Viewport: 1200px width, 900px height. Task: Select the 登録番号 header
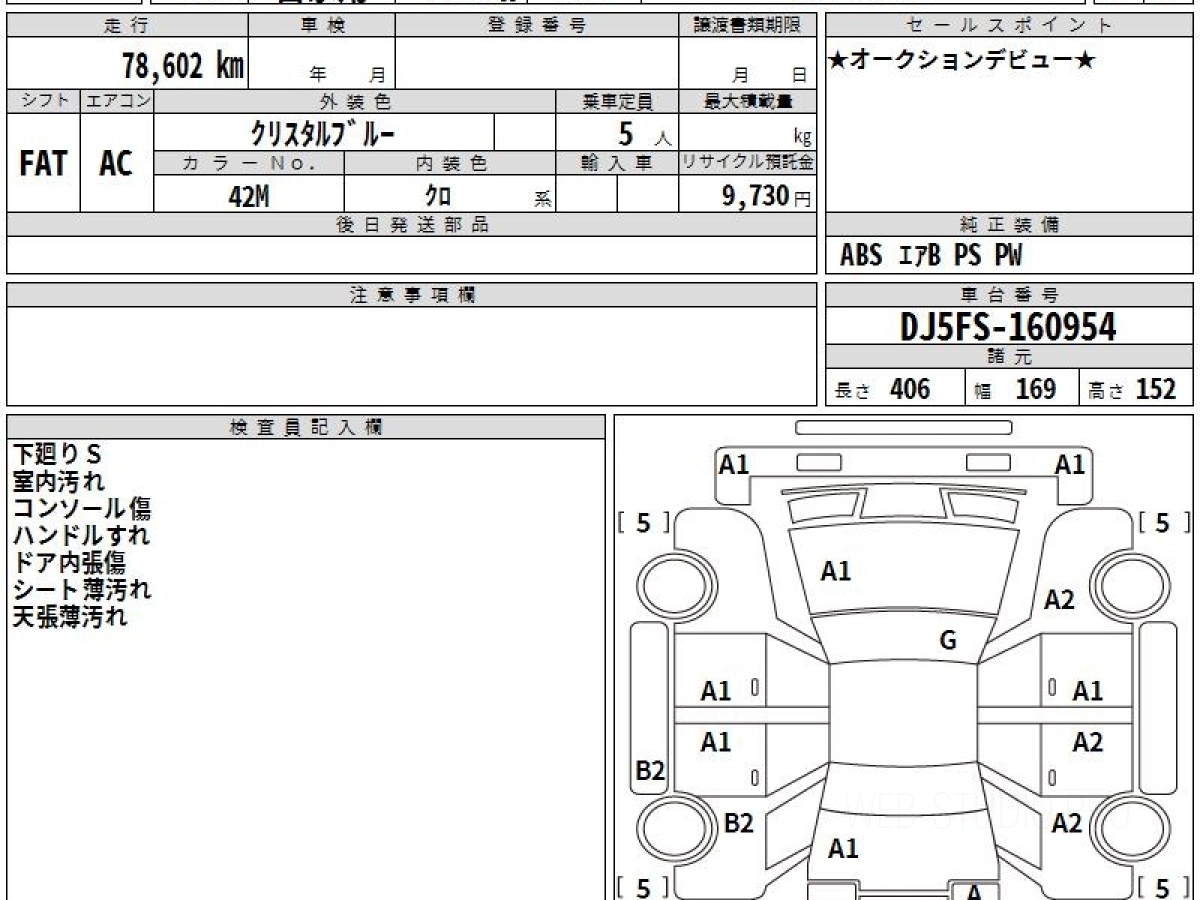coord(536,26)
